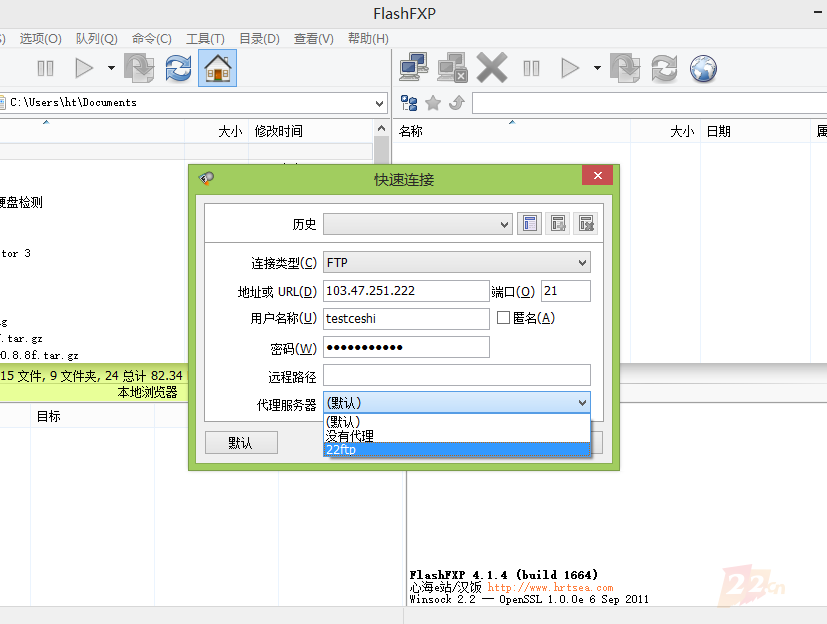Refresh the local file list with blue arrows icon

(178, 68)
